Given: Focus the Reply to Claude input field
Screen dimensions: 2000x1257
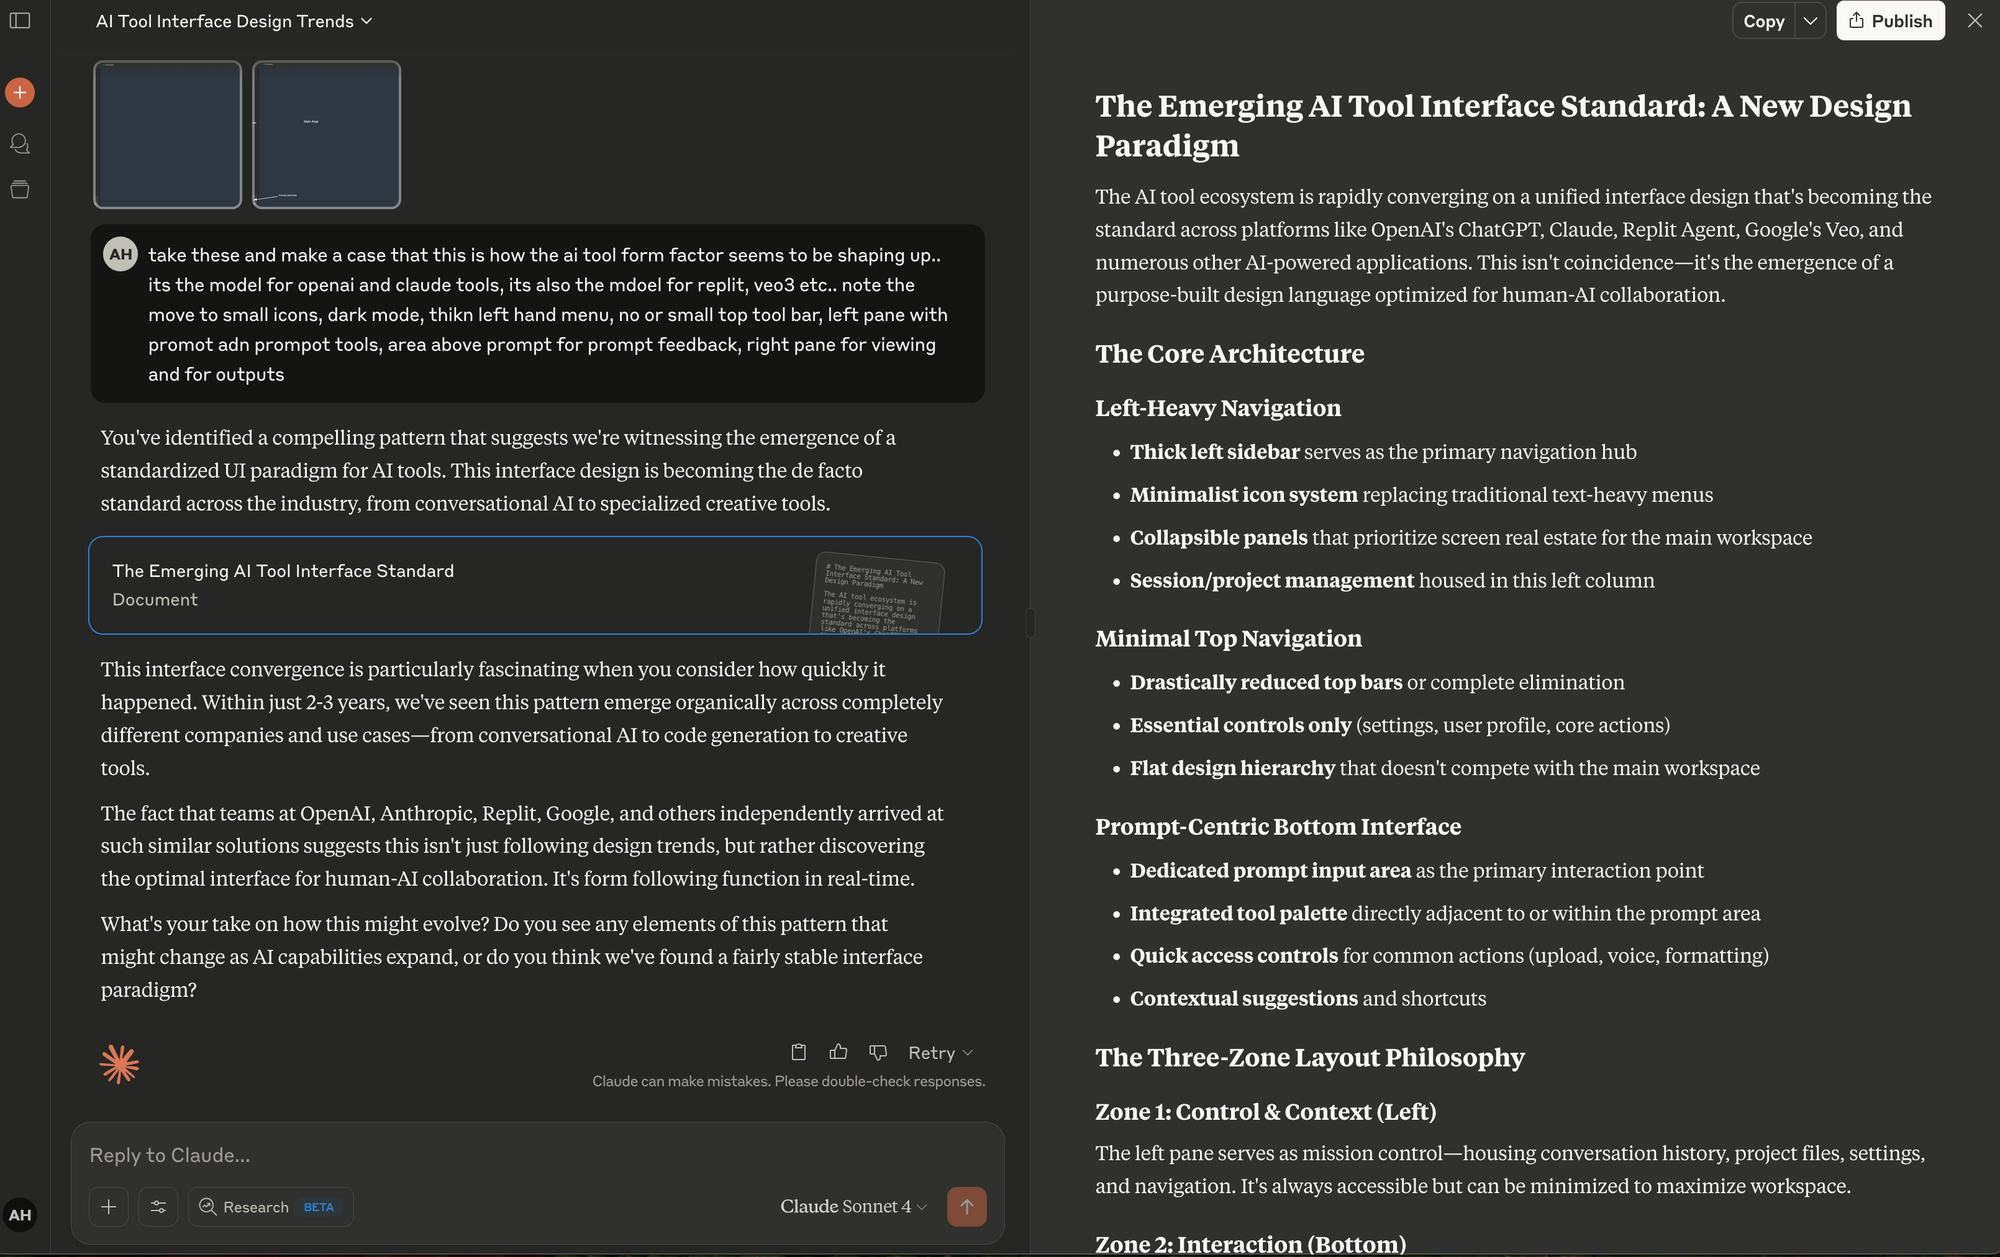Looking at the screenshot, I should coord(537,1155).
